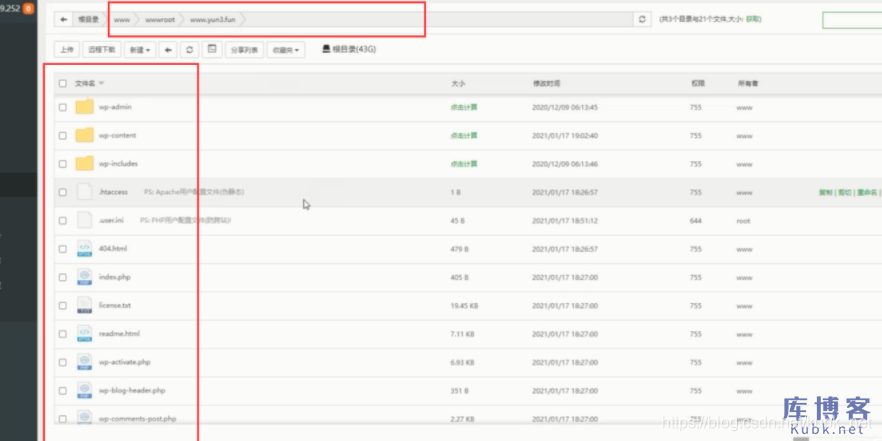Viewport: 882px width, 441px height.
Task: Click the file name license.txt
Action: pyautogui.click(x=115, y=305)
